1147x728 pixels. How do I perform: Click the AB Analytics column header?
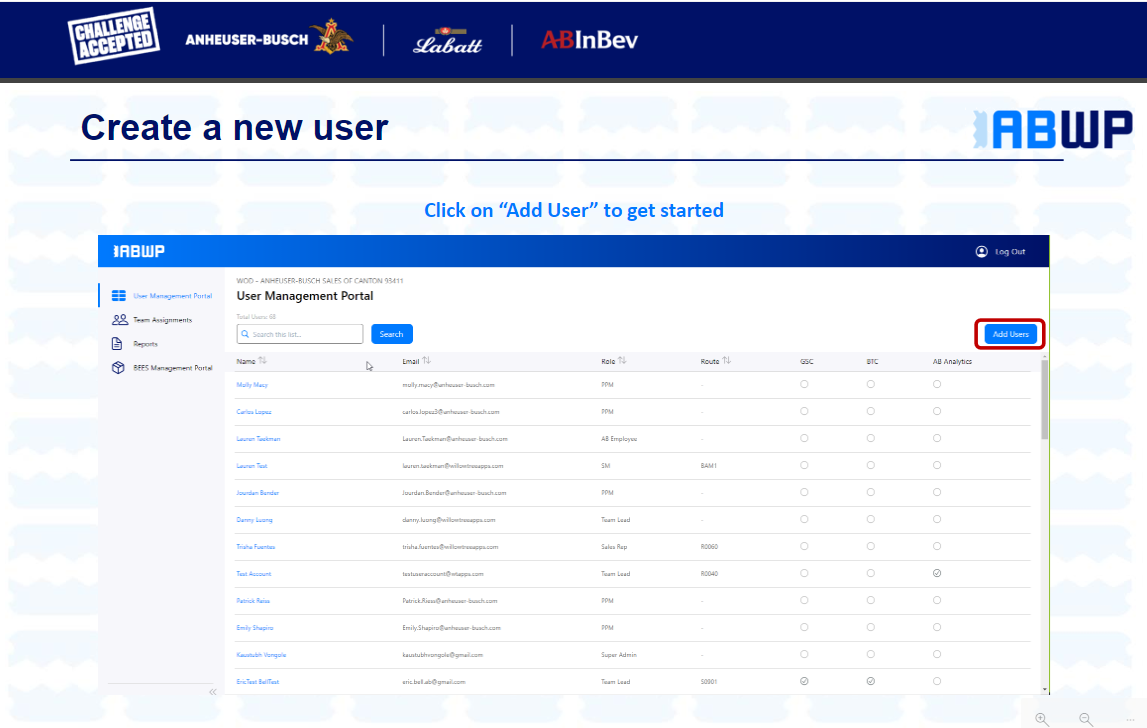(x=952, y=361)
